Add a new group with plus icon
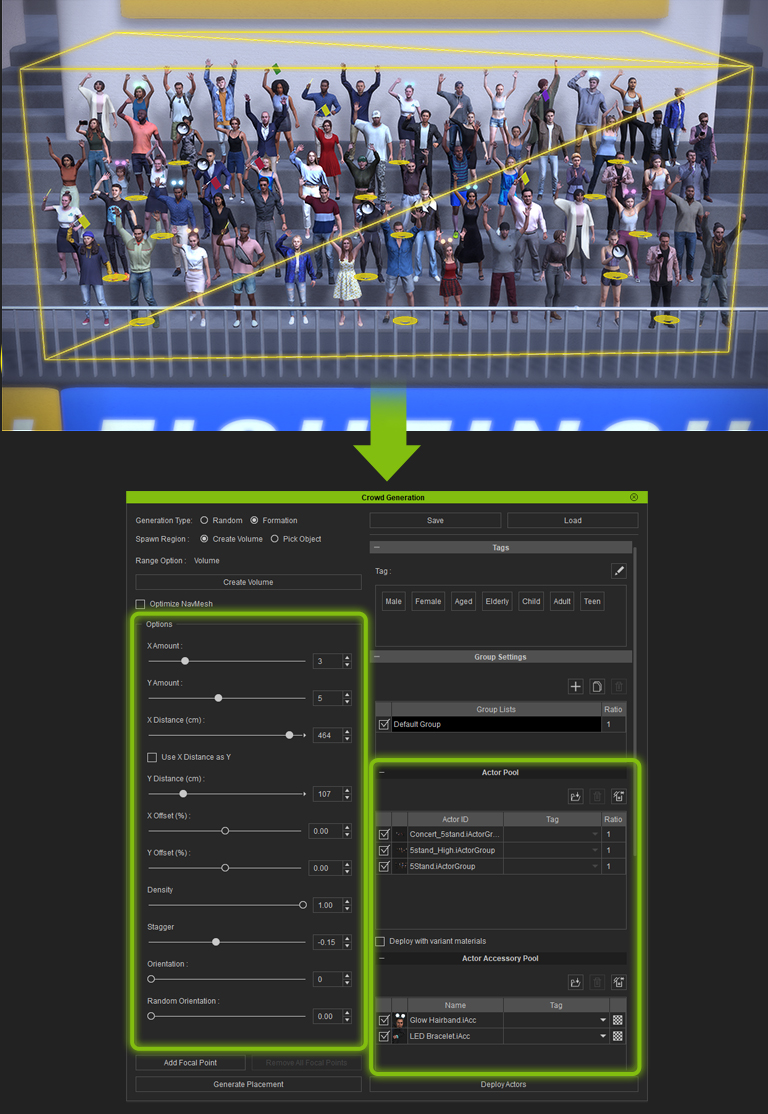This screenshot has height=1114, width=768. coord(575,686)
